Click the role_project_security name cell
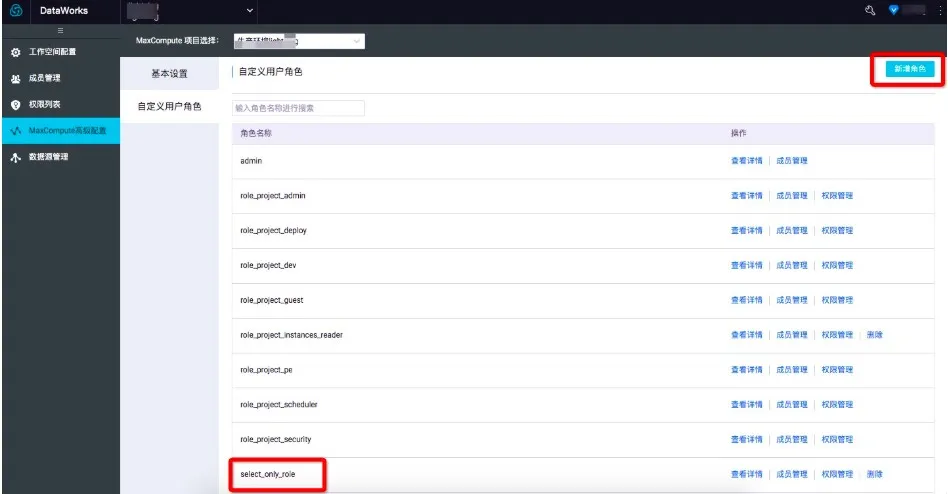Viewport: 948px width, 494px height. click(x=276, y=440)
